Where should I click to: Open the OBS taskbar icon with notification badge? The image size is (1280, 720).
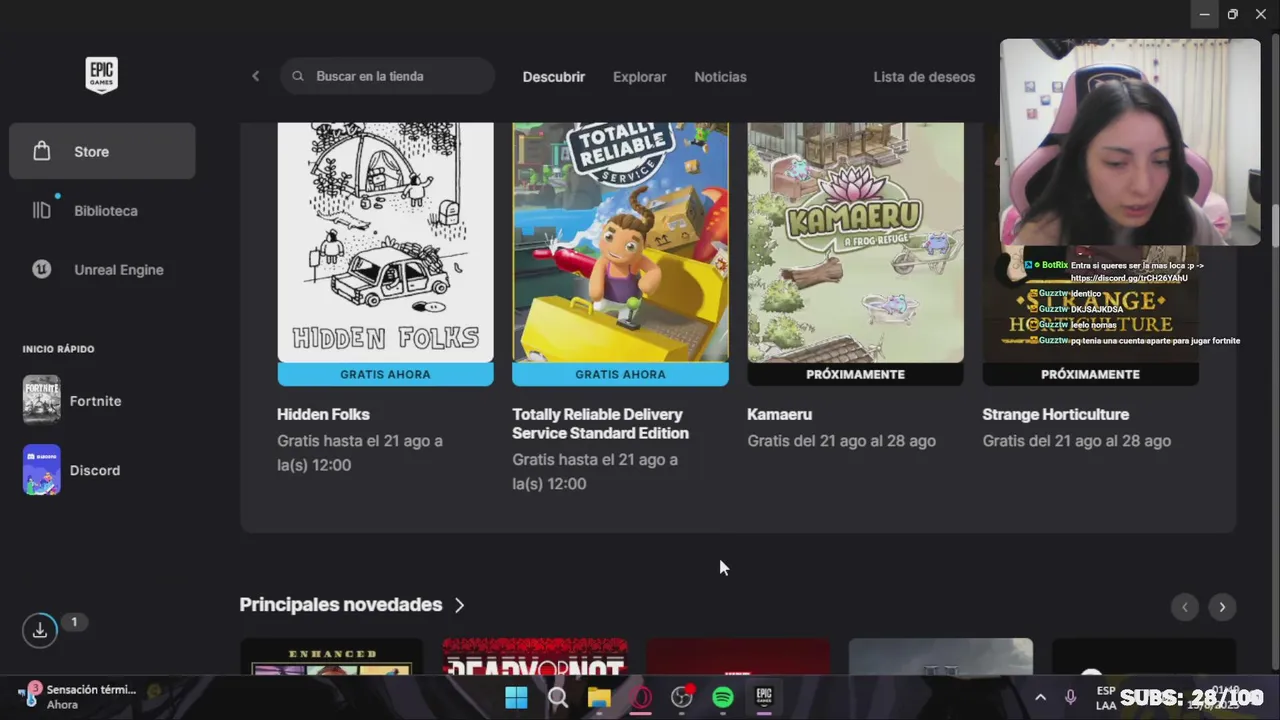pos(683,696)
